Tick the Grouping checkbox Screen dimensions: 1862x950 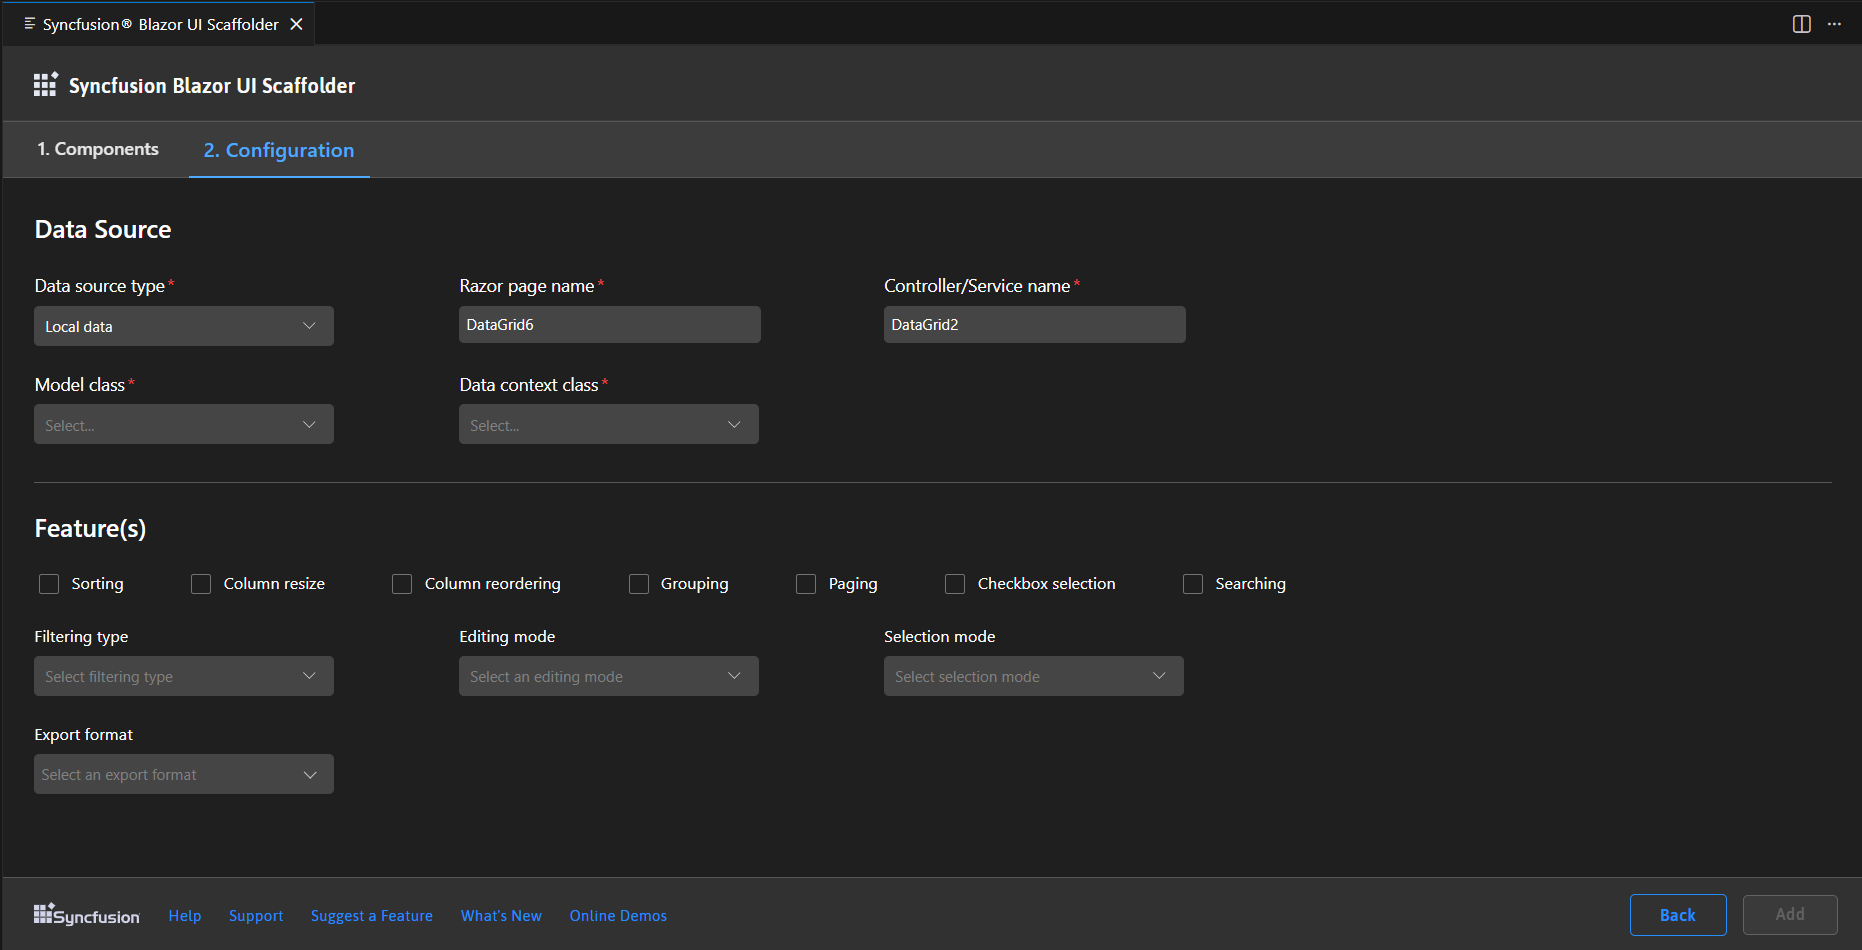tap(639, 584)
